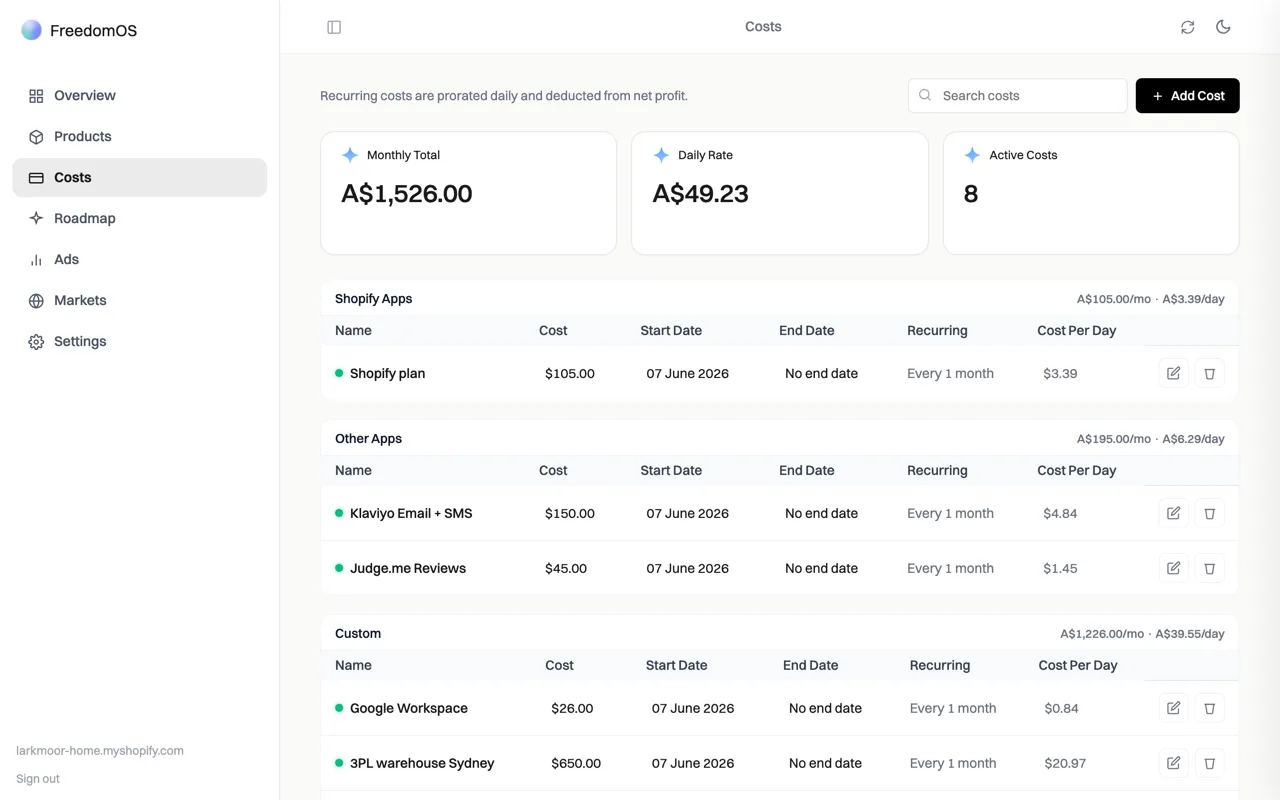Viewport: 1280px width, 800px height.
Task: Click the Other Apps group heading
Action: pos(368,439)
